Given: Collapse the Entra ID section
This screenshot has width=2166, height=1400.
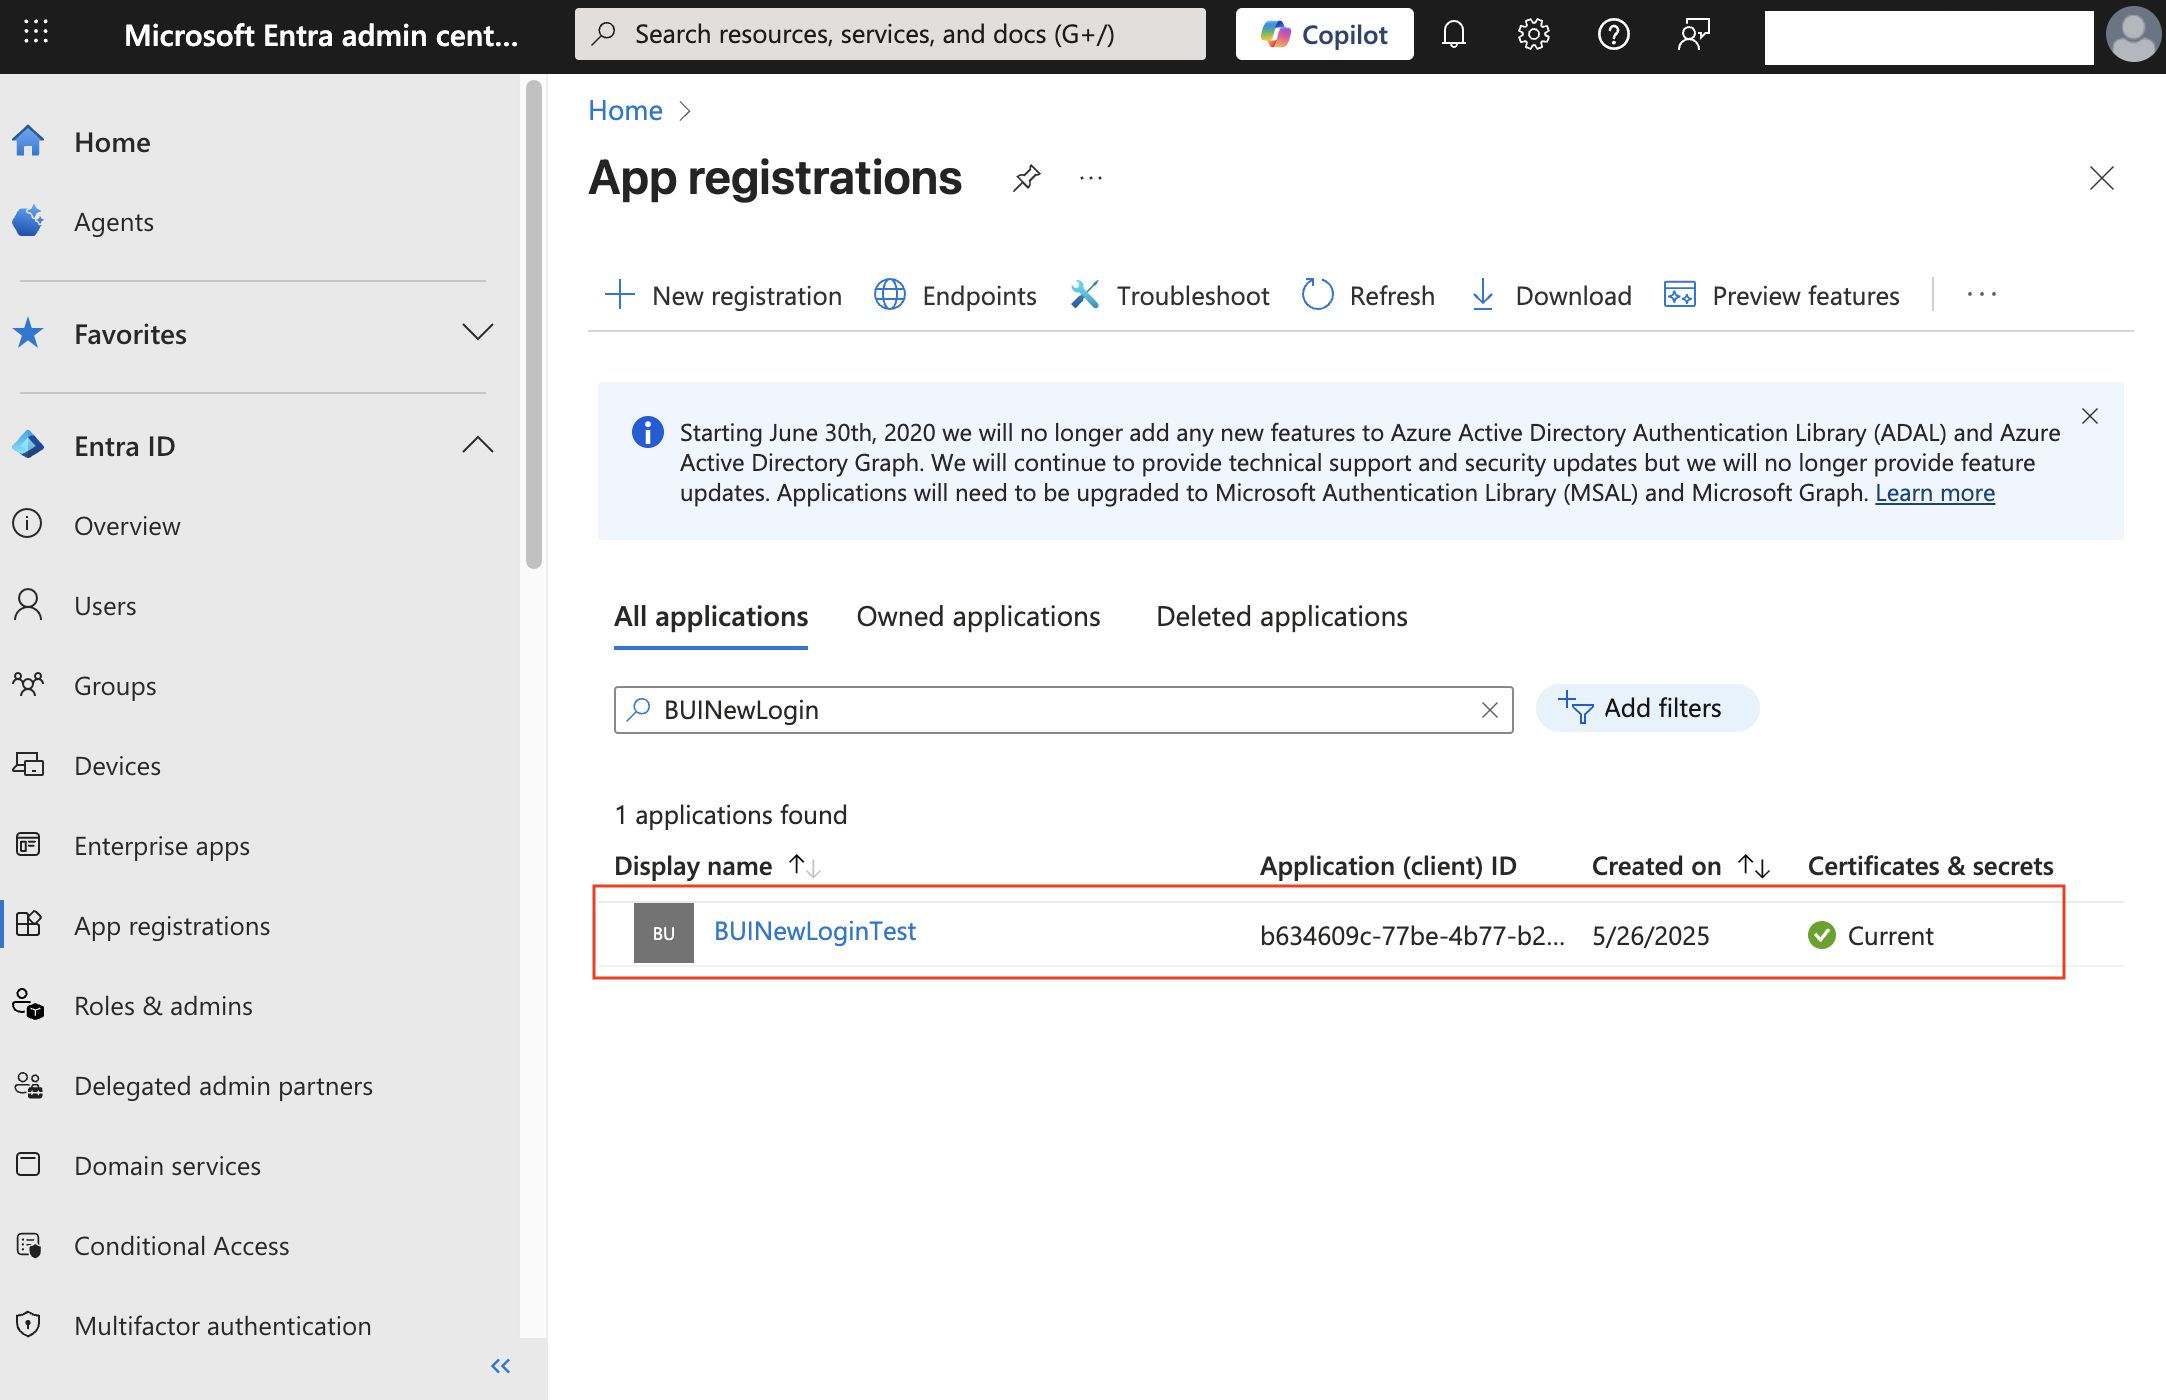Looking at the screenshot, I should click(477, 445).
